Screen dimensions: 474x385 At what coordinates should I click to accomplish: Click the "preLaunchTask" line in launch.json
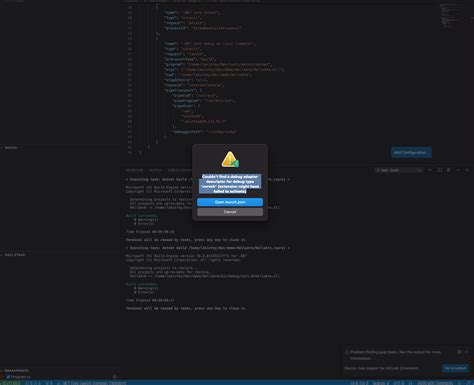(190, 59)
